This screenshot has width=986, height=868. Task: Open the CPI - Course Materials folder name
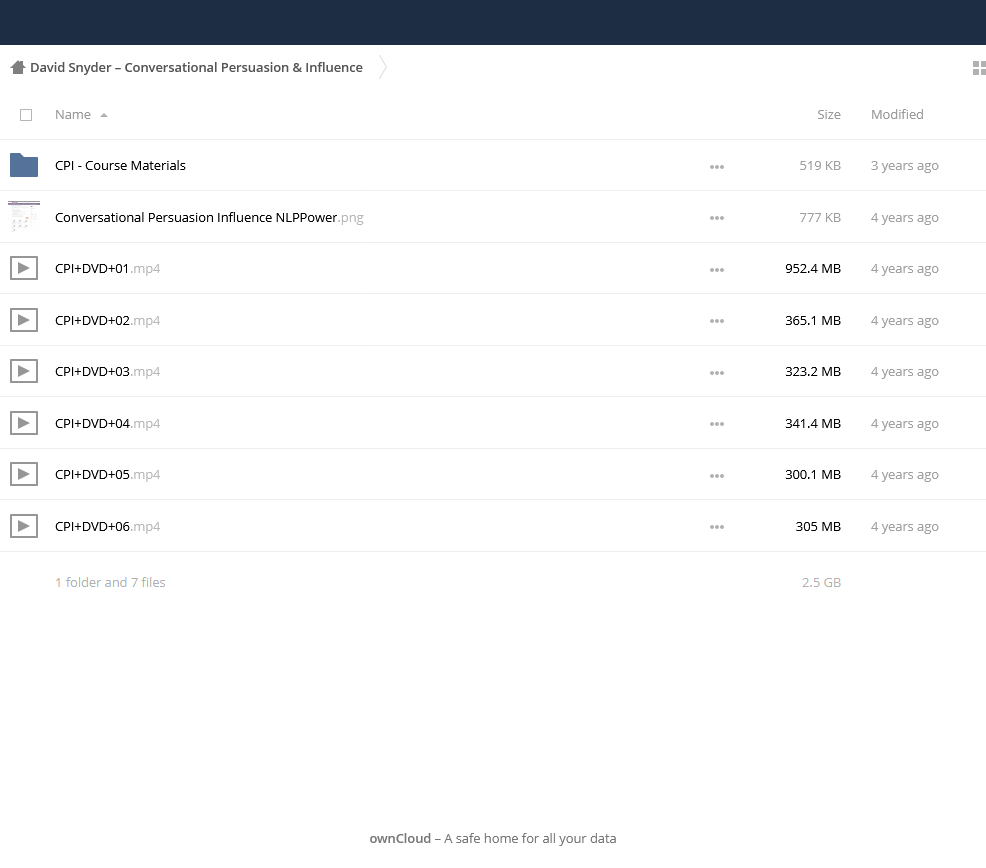[x=120, y=165]
